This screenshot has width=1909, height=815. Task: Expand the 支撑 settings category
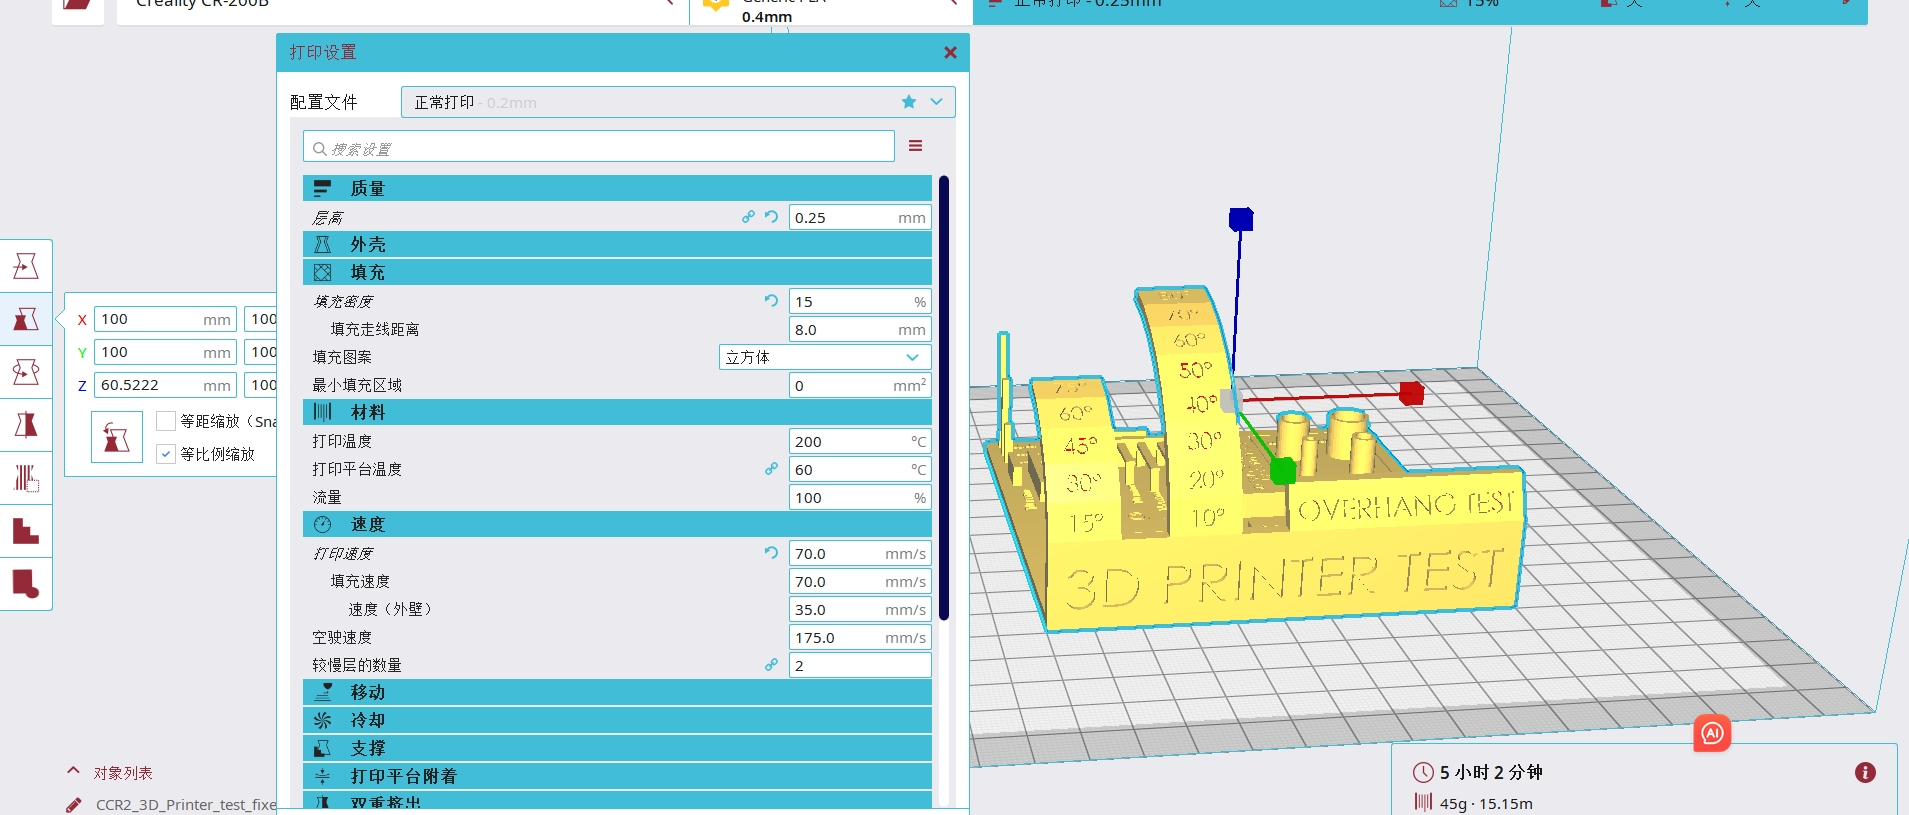(x=617, y=748)
